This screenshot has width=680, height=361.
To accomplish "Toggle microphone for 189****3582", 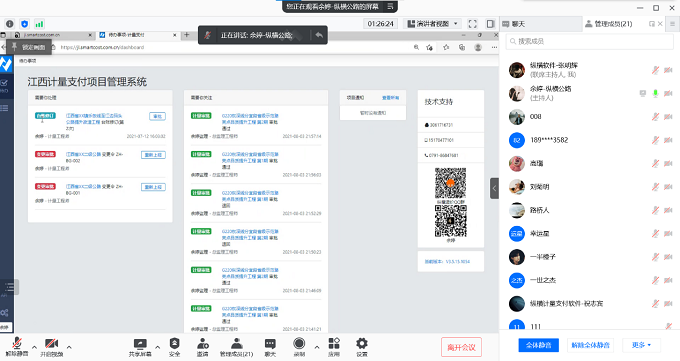I will coord(655,140).
